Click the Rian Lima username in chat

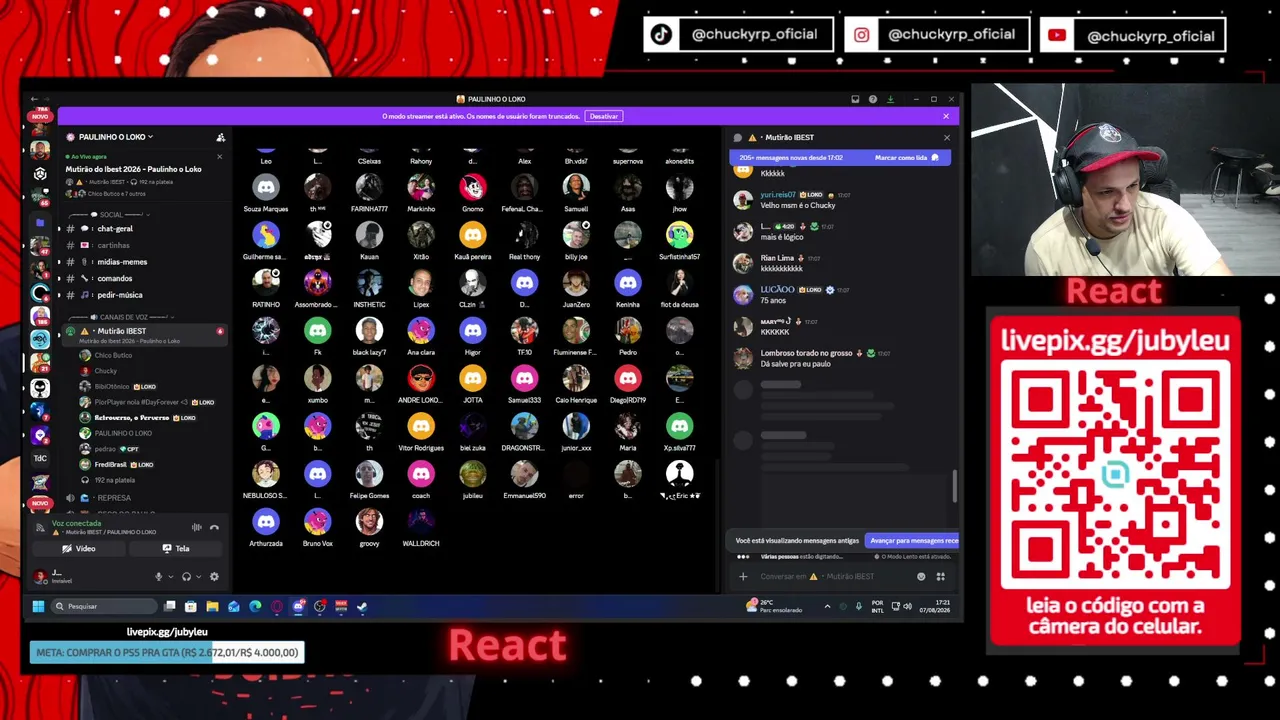[777, 258]
